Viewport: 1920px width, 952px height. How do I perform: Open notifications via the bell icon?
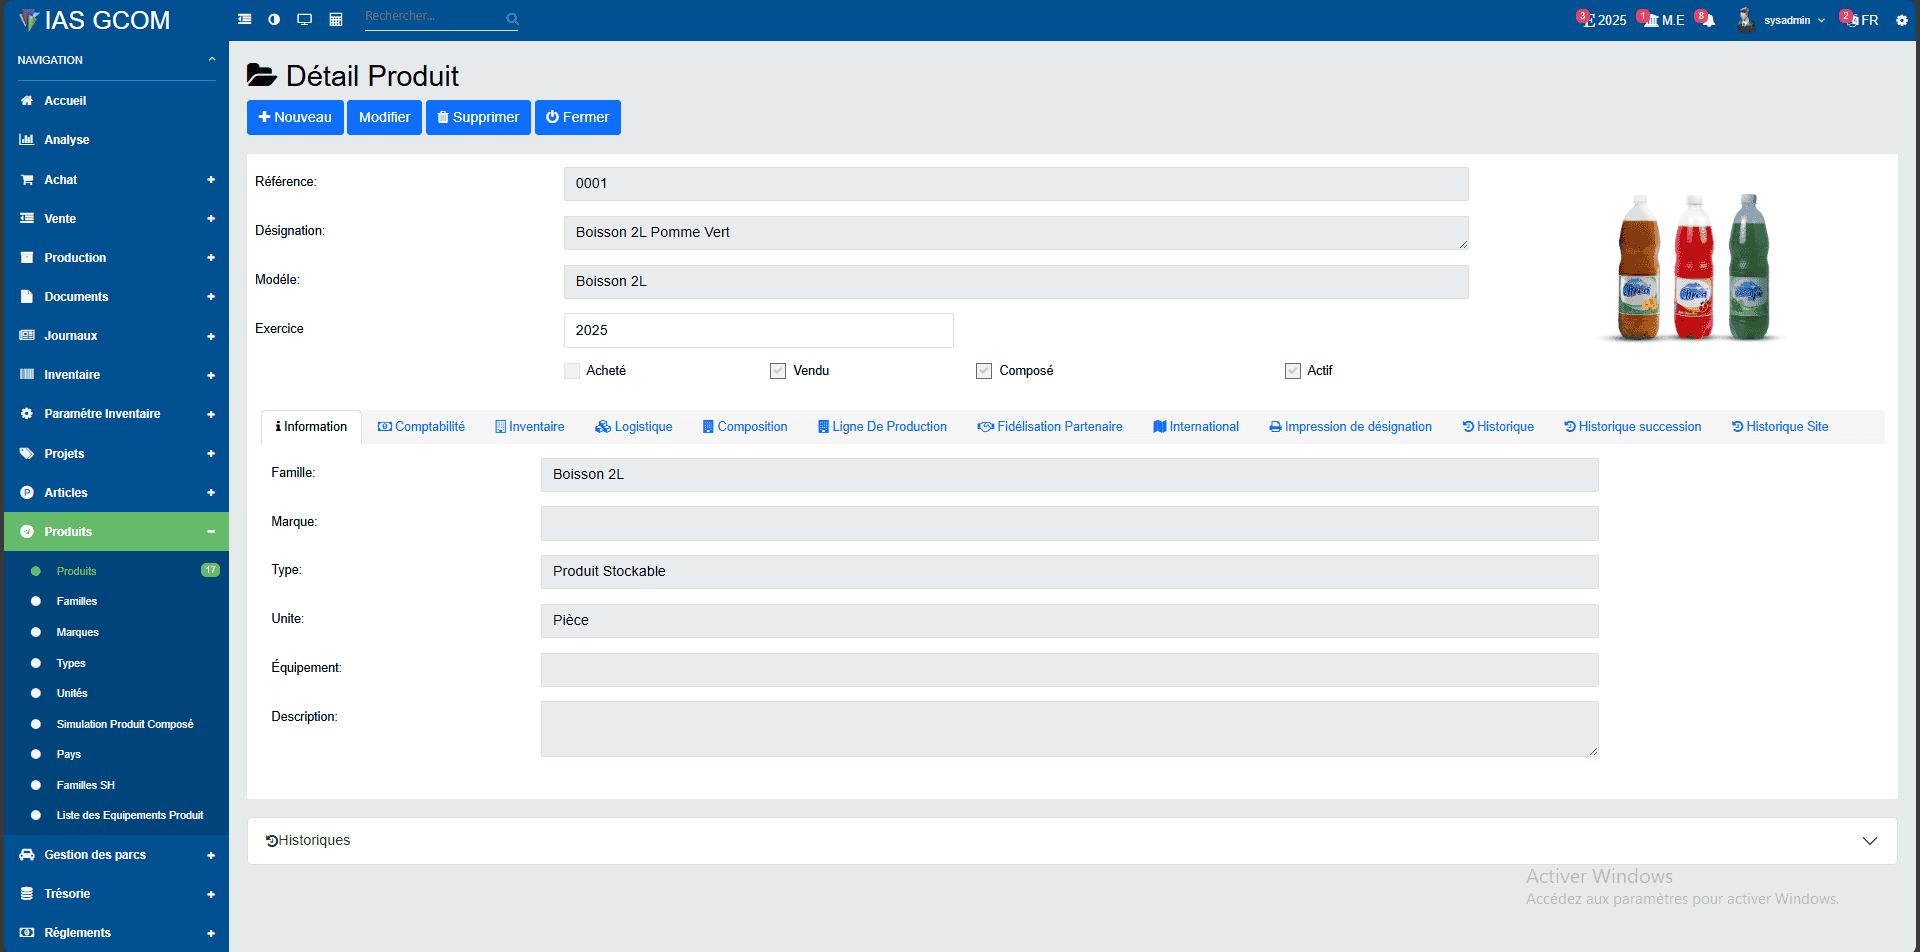(x=1708, y=19)
